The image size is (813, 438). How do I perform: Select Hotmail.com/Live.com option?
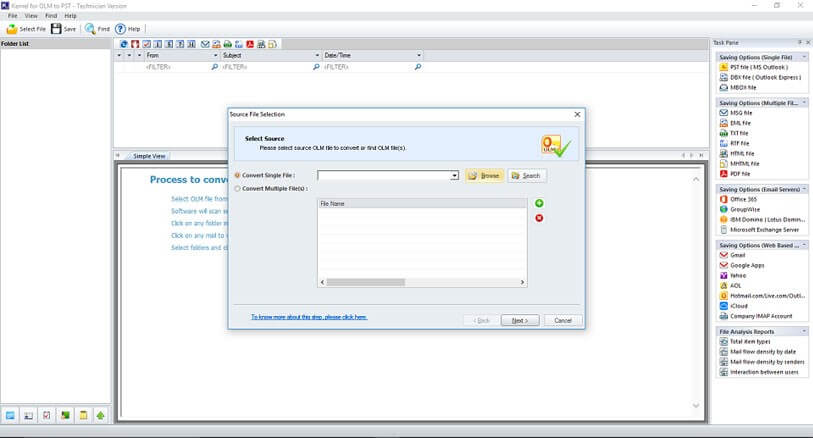point(762,296)
